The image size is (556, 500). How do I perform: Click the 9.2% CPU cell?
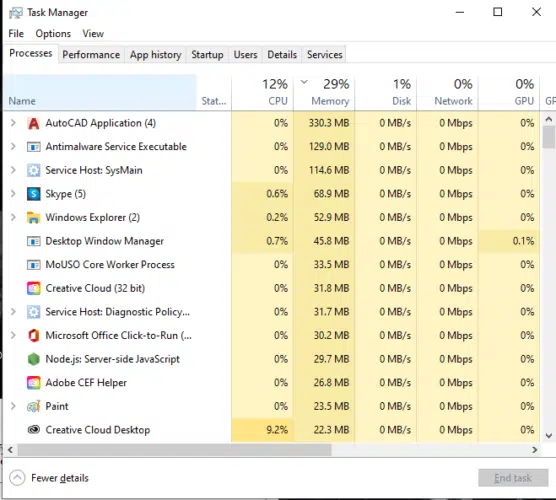tap(262, 430)
